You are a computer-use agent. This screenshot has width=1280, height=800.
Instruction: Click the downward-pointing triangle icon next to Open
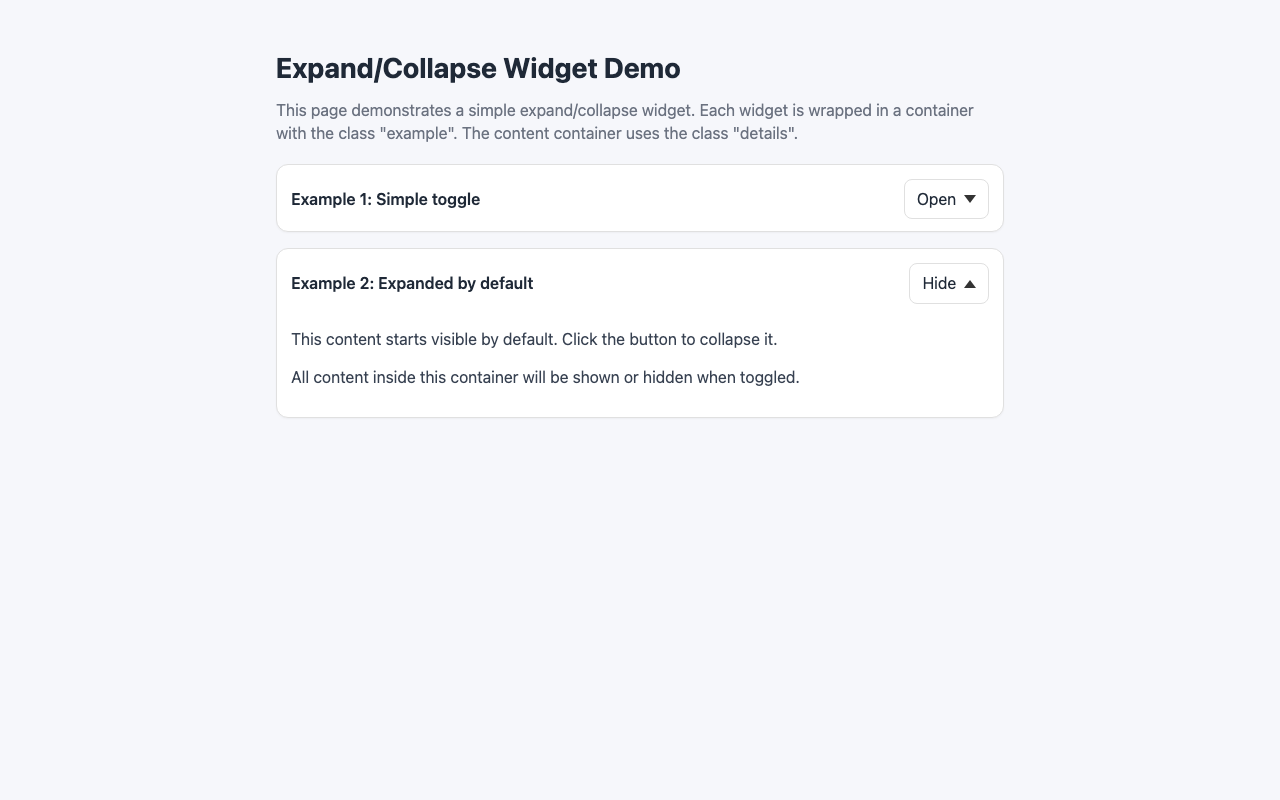pos(968,199)
